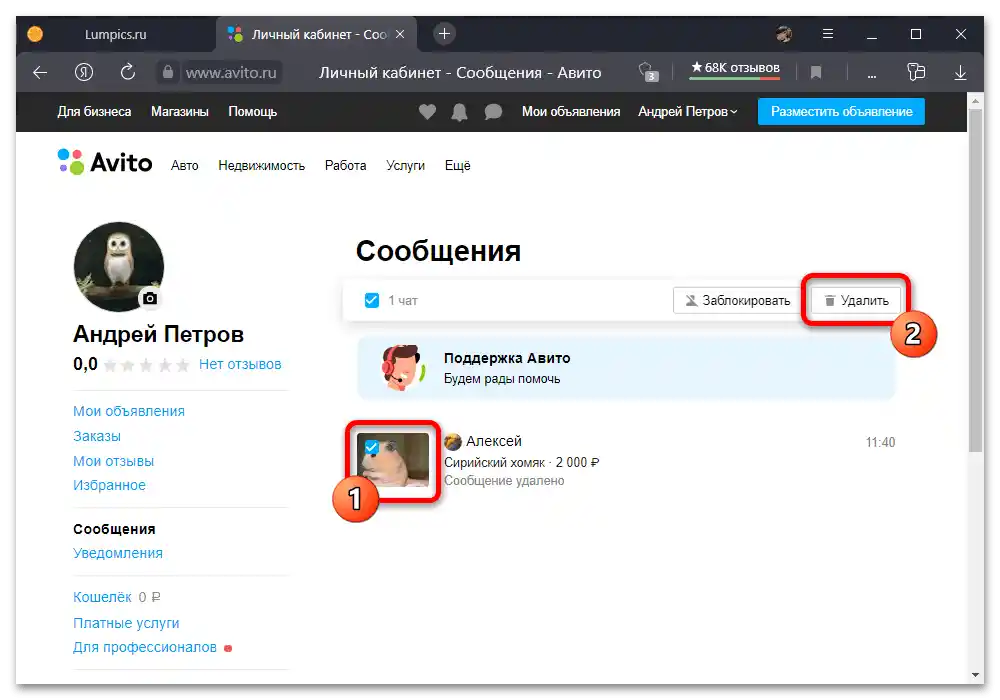Change photo via the camera icon
Viewport: 1000px width, 700px height.
[150, 298]
